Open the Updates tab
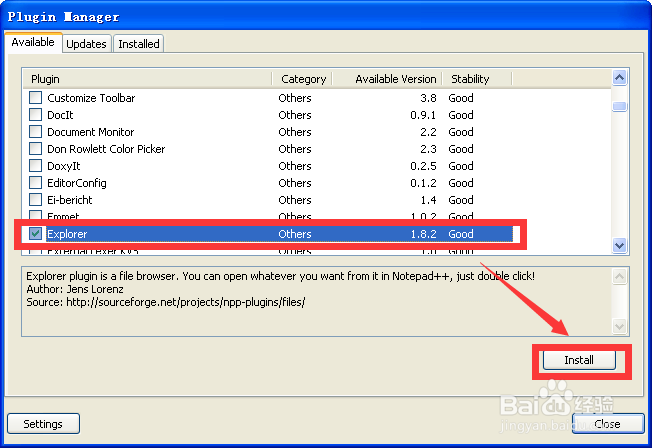 click(86, 44)
